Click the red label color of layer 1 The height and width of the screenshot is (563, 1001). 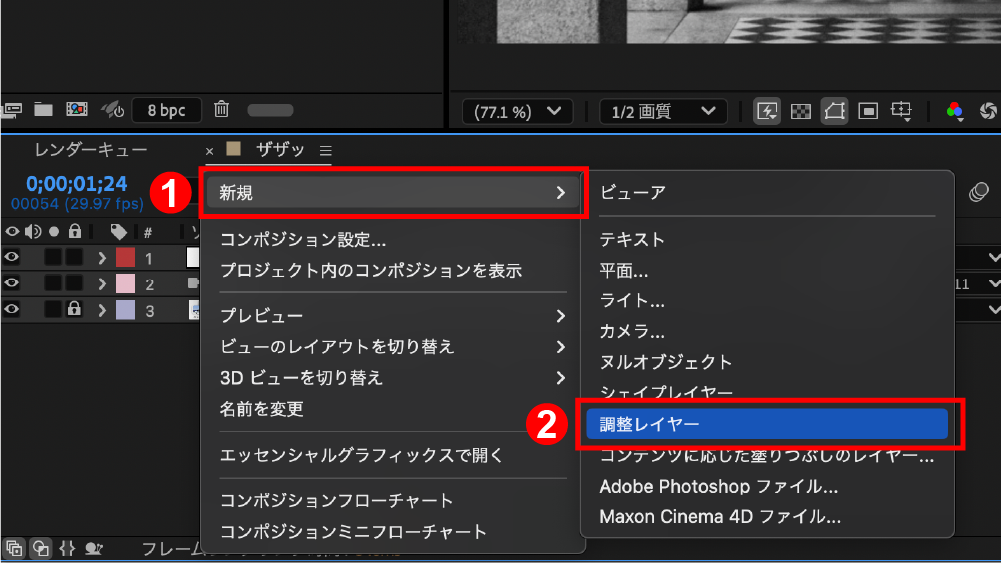coord(125,257)
